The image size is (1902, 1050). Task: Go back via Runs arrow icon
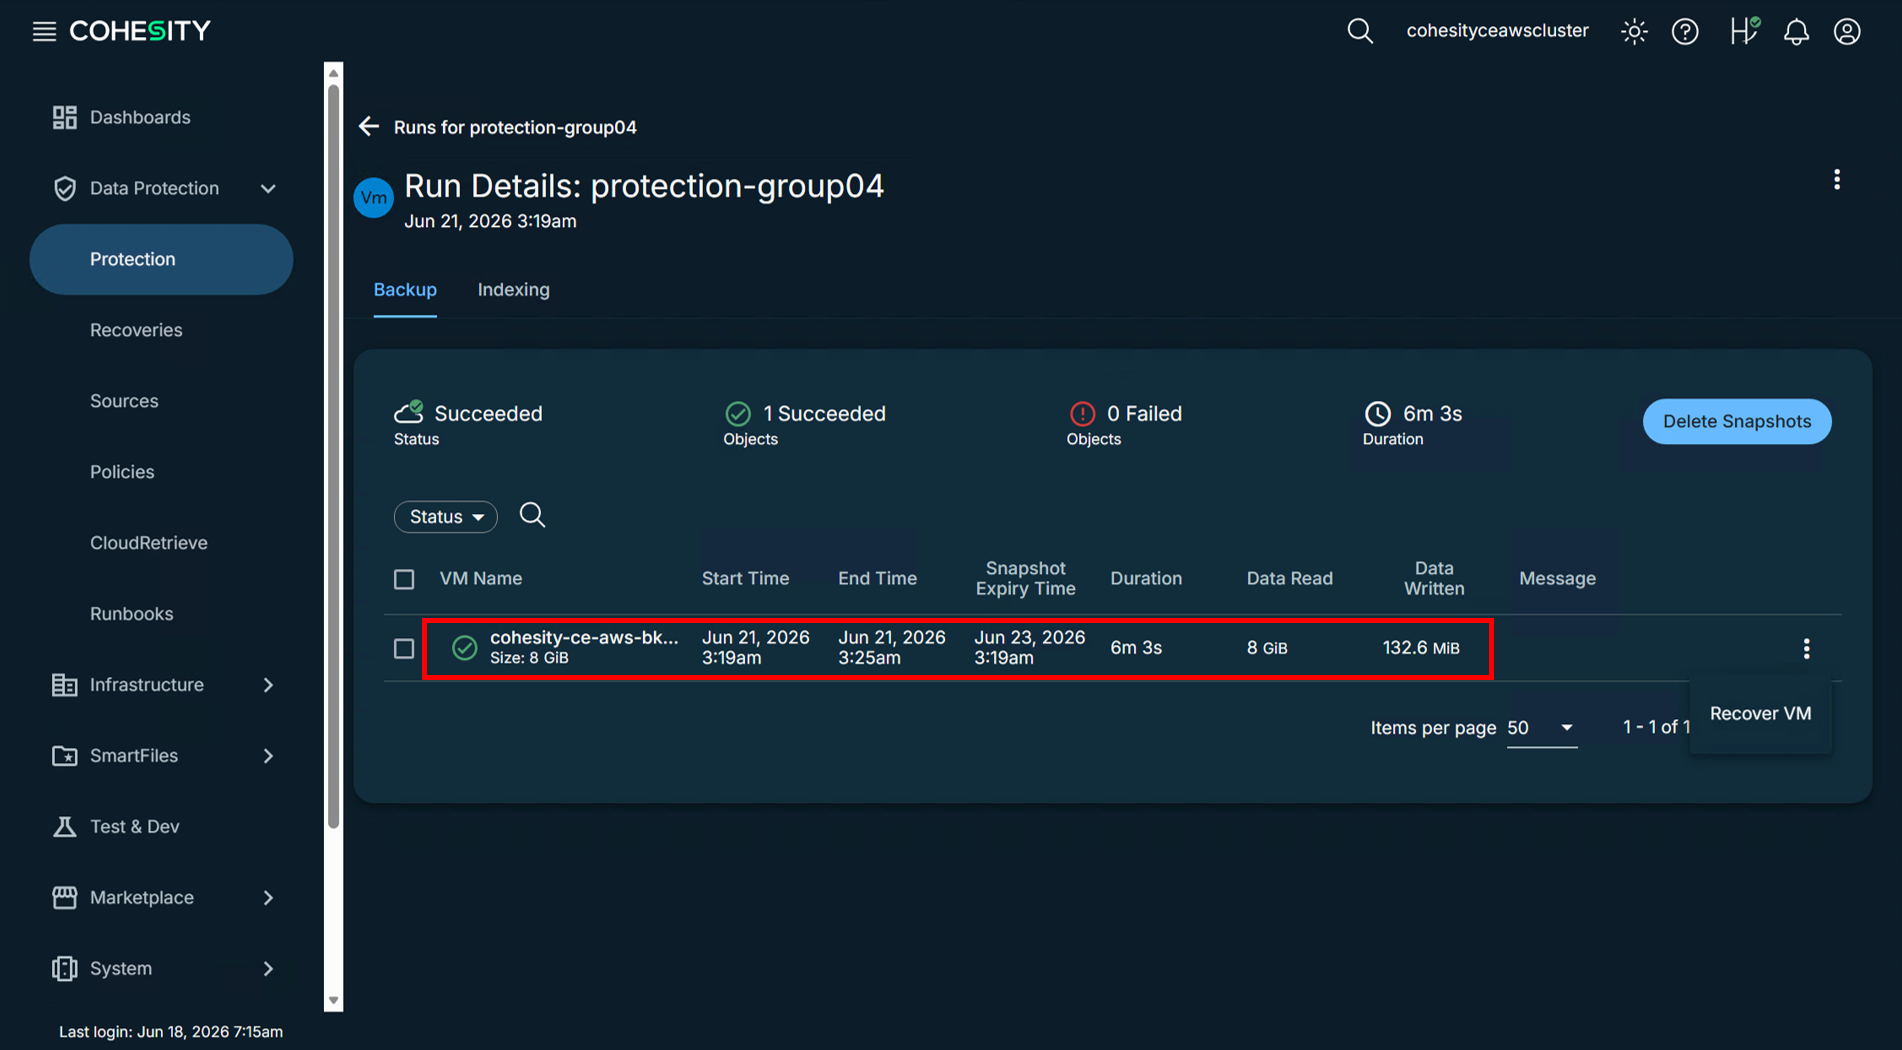369,126
